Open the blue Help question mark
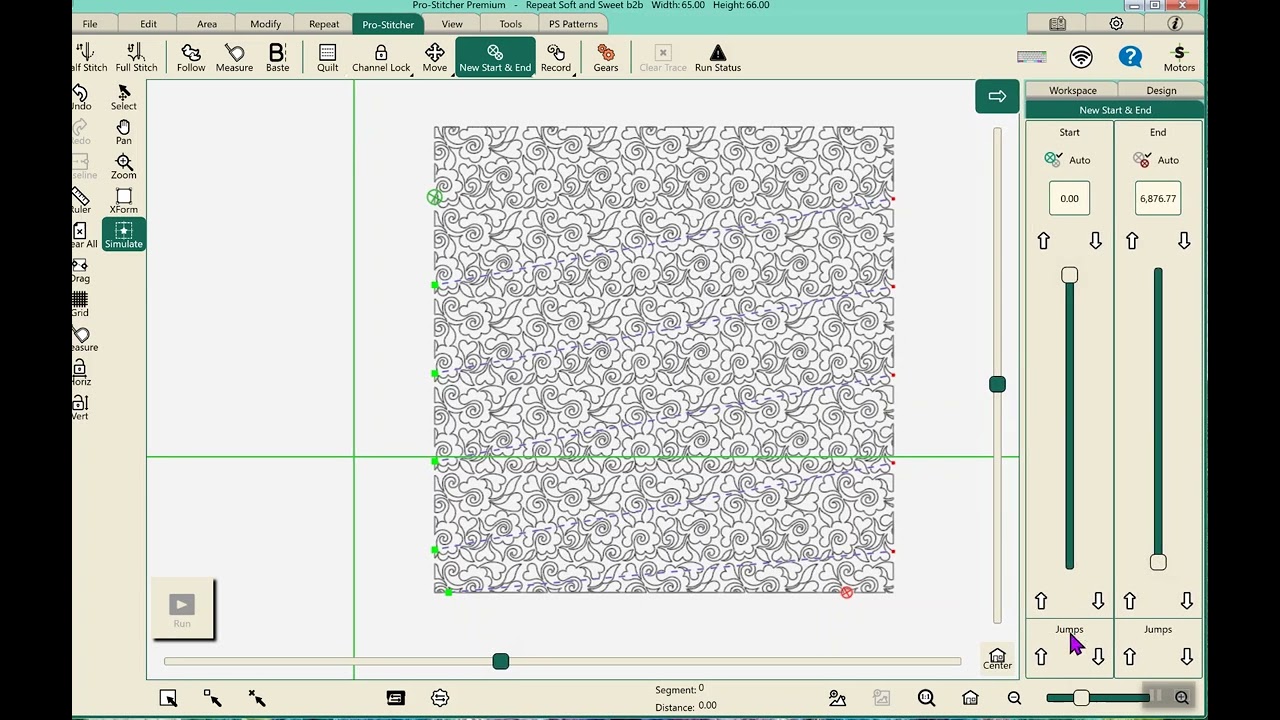This screenshot has width=1280, height=720. (1130, 57)
